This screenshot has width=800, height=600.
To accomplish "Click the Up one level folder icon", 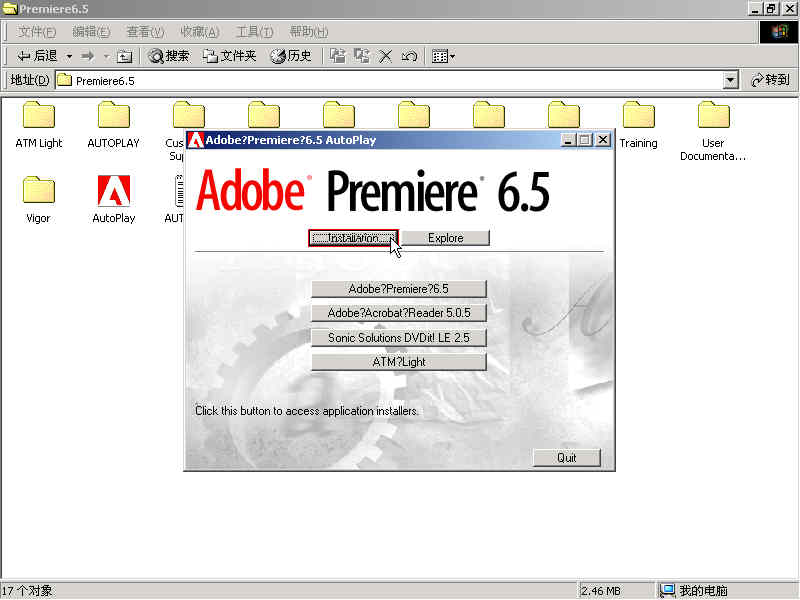I will 124,56.
